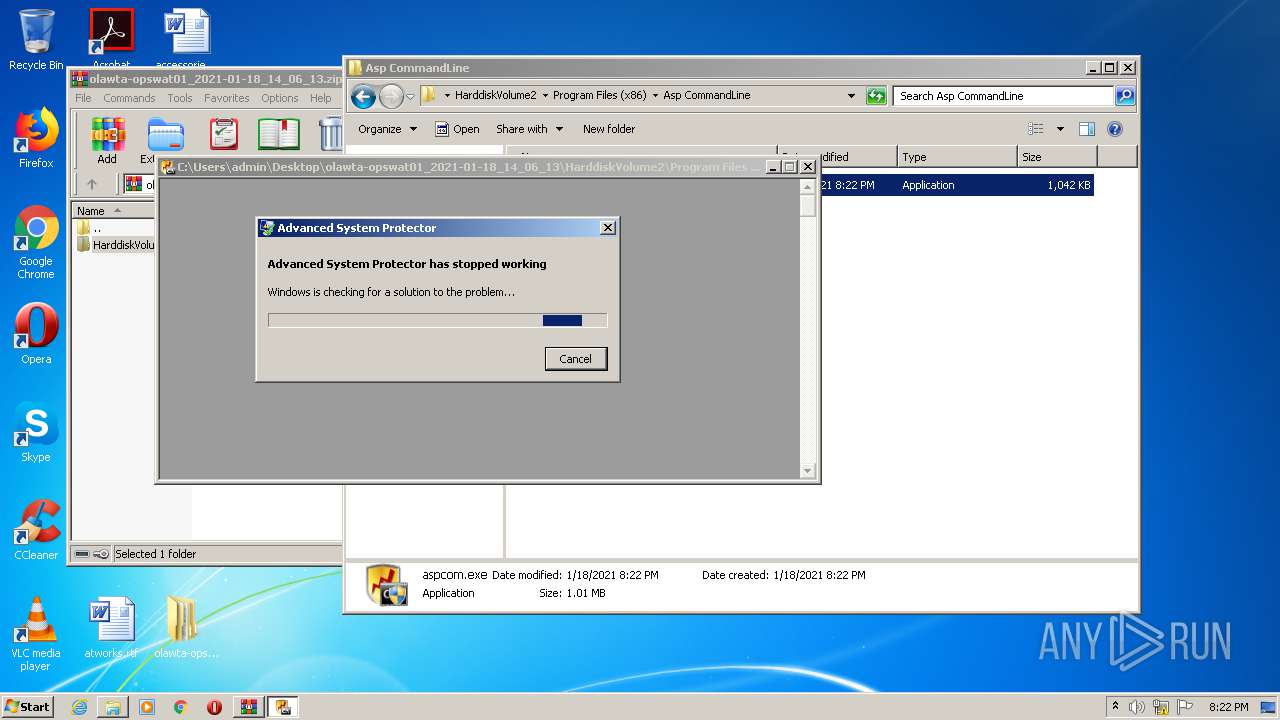
Task: Select HarddiskVolume folder in WinRAR list
Action: pos(115,245)
